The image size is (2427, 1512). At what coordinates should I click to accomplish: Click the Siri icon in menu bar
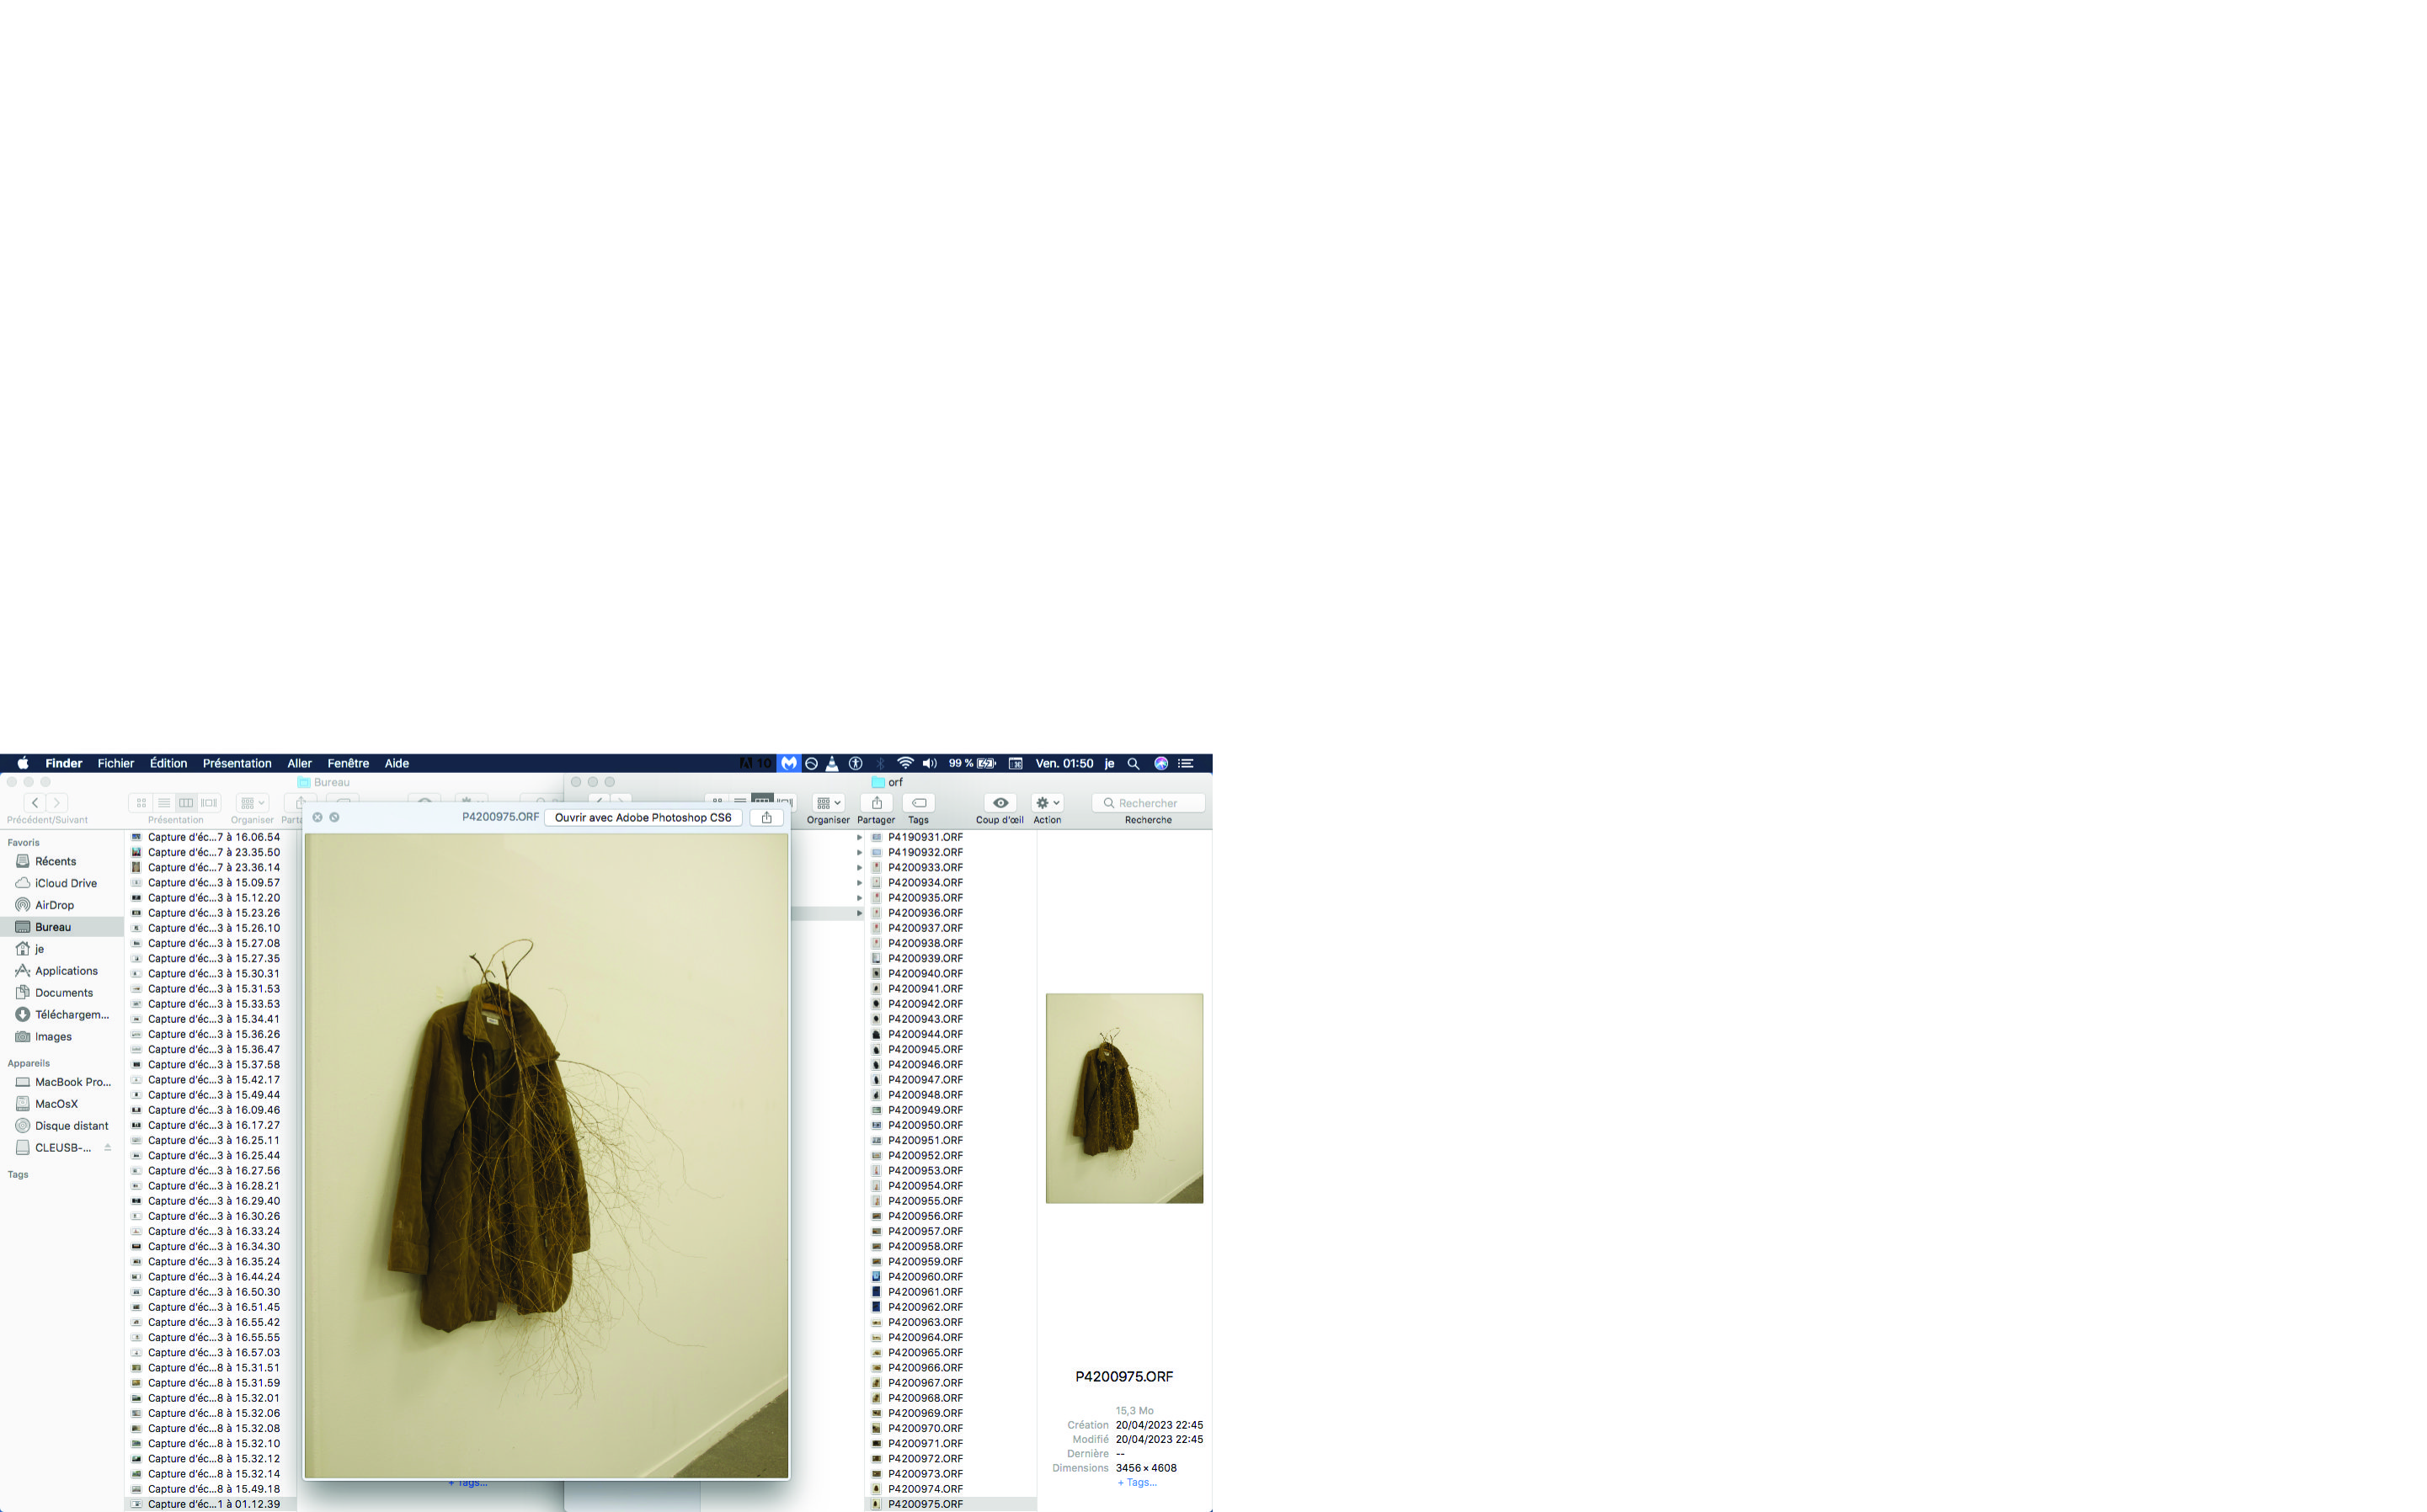pyautogui.click(x=1161, y=763)
